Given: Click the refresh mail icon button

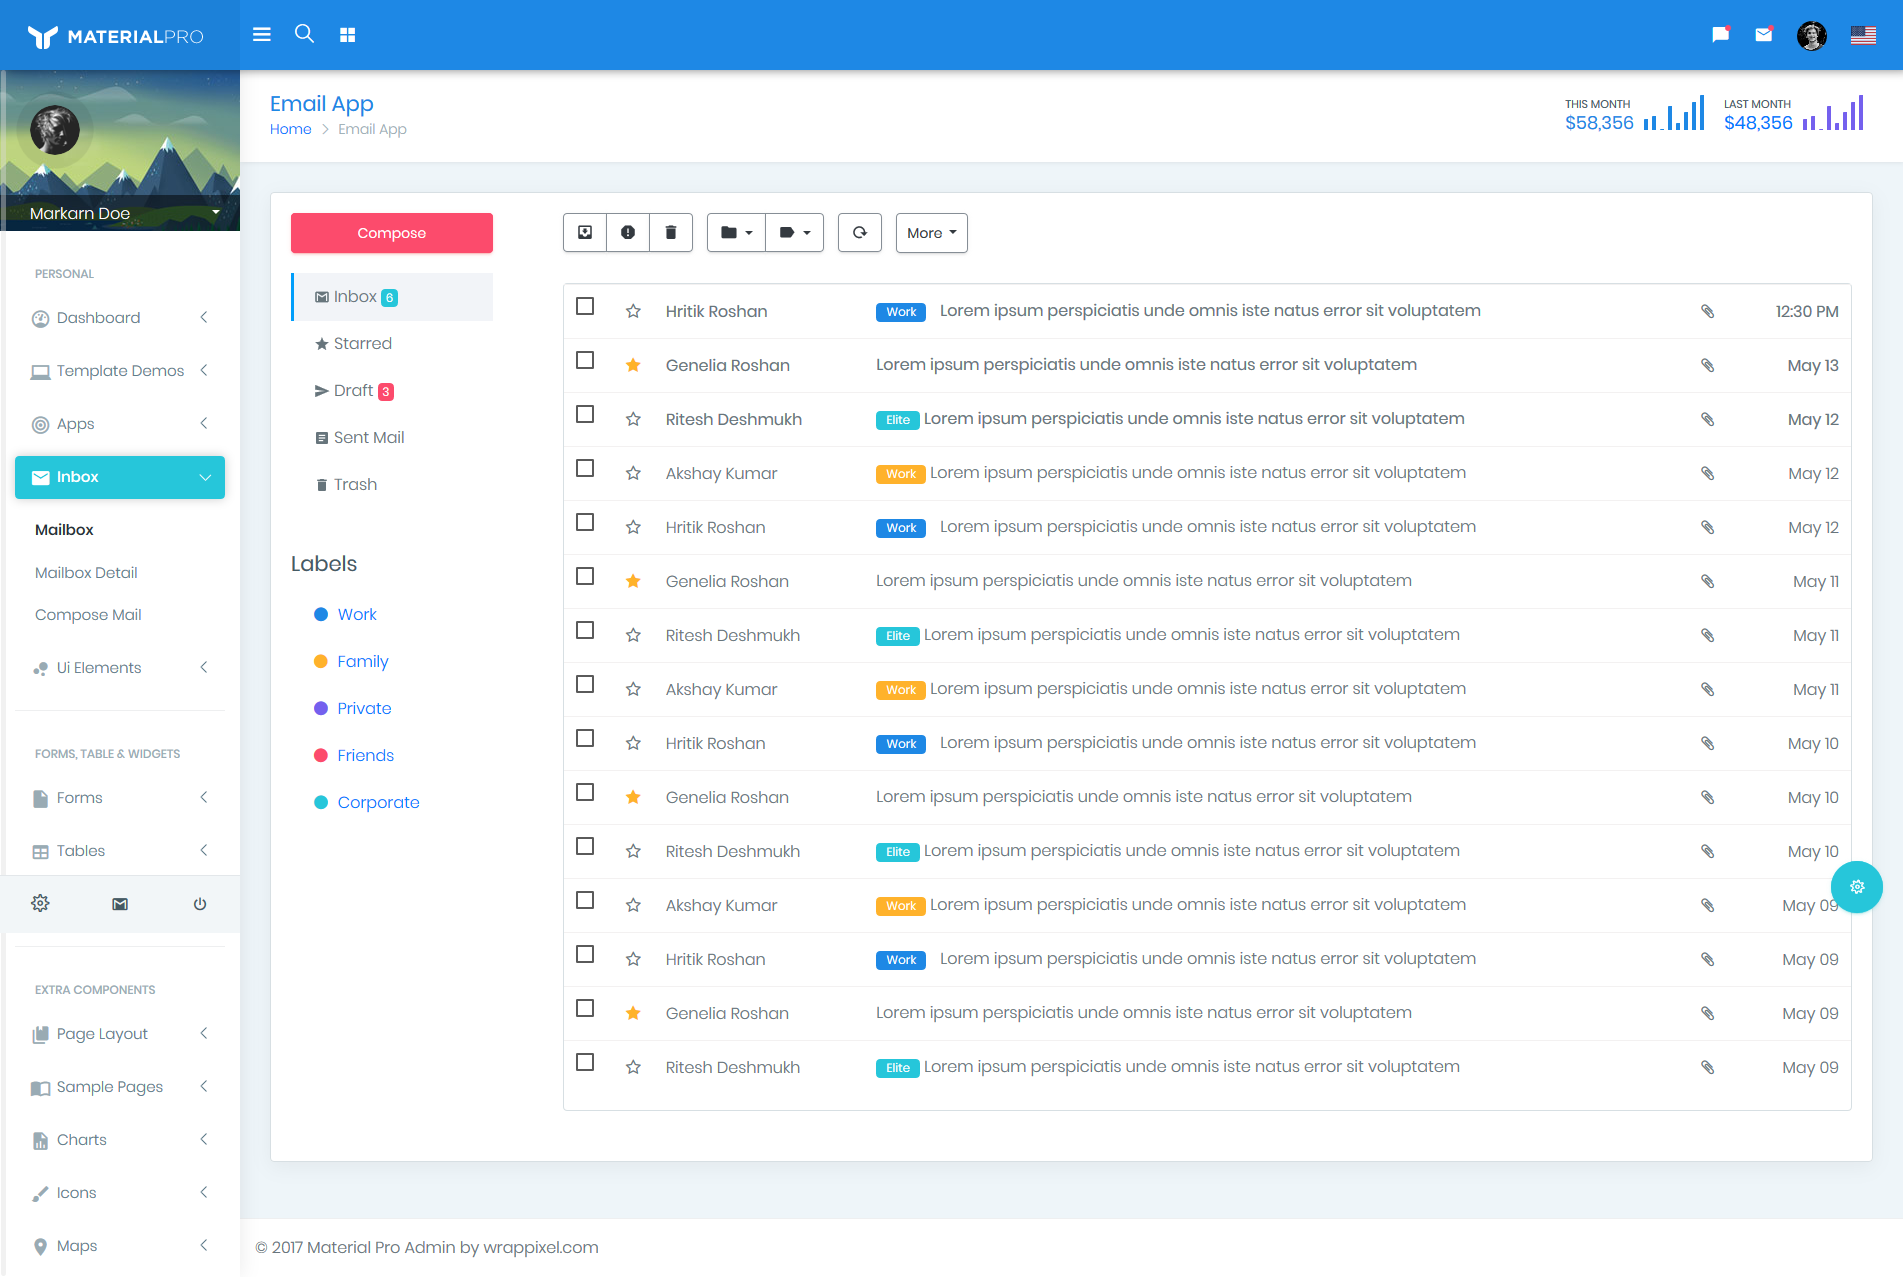Looking at the screenshot, I should [859, 233].
